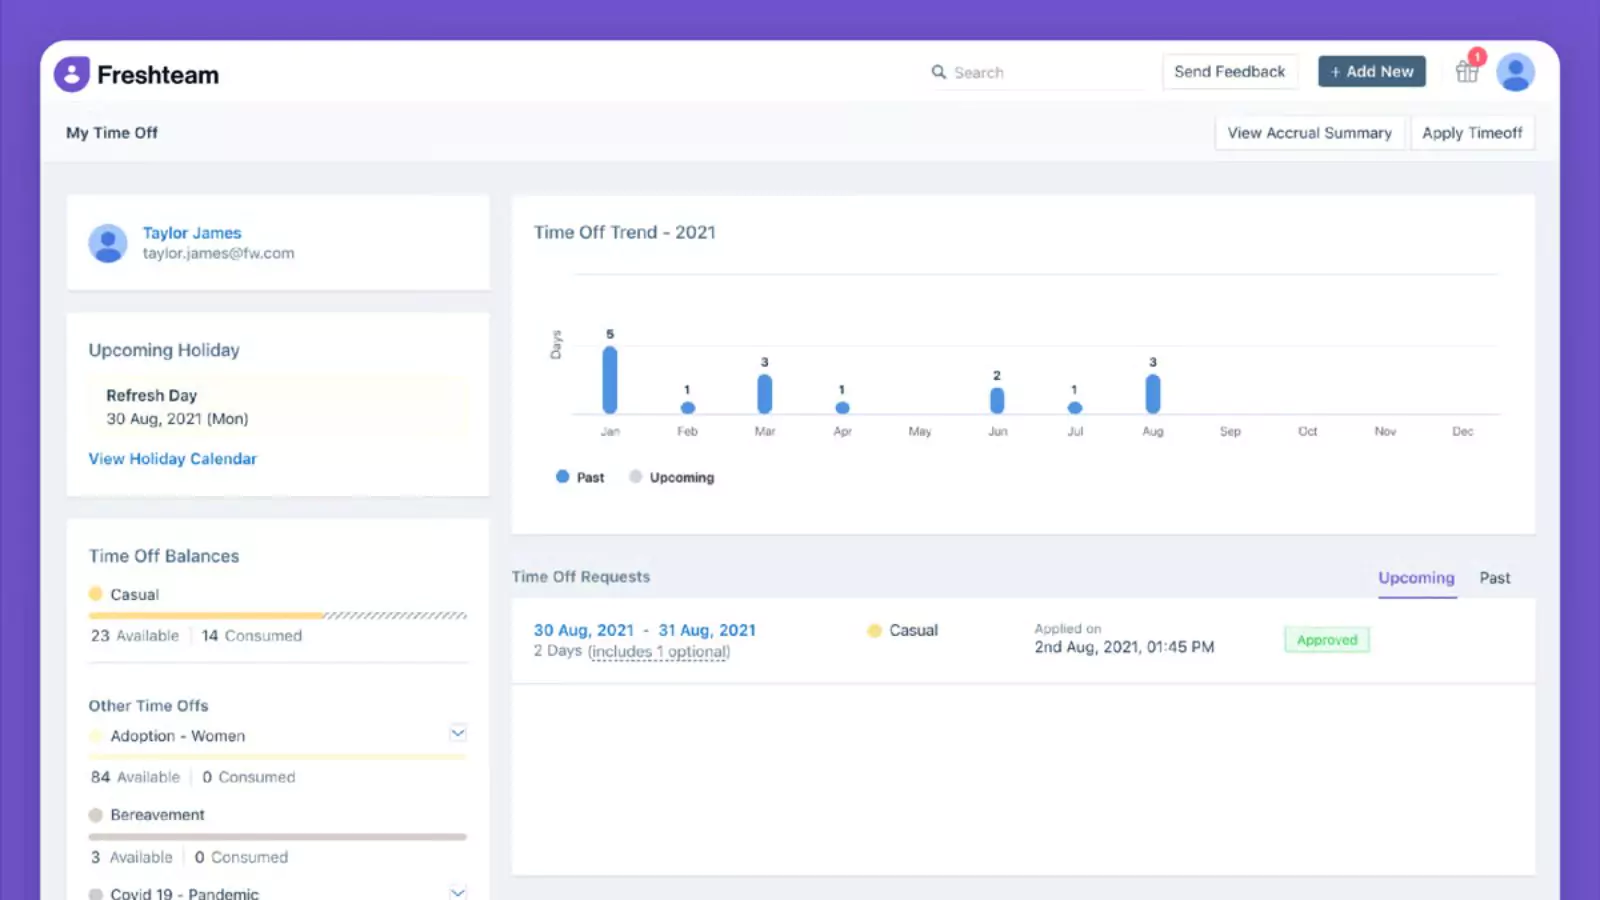Click Apply Timeoff button
This screenshot has width=1600, height=900.
pos(1472,133)
